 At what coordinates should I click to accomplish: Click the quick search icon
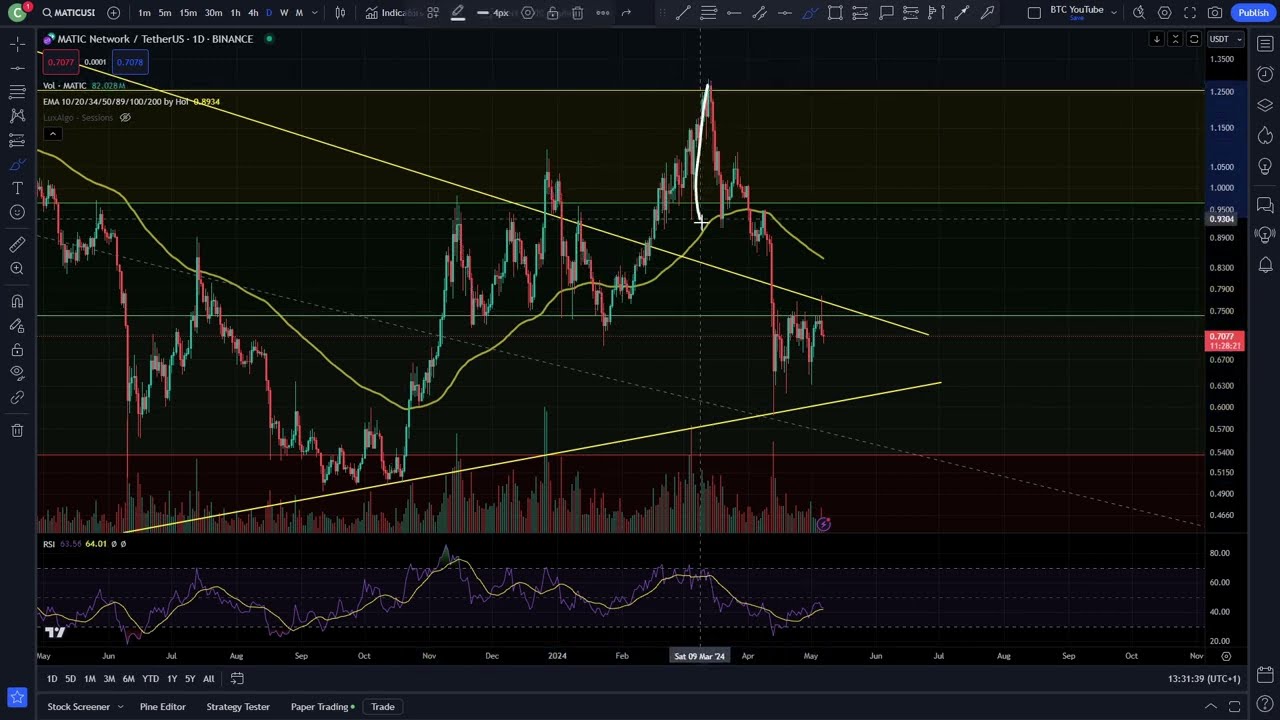coord(1139,13)
